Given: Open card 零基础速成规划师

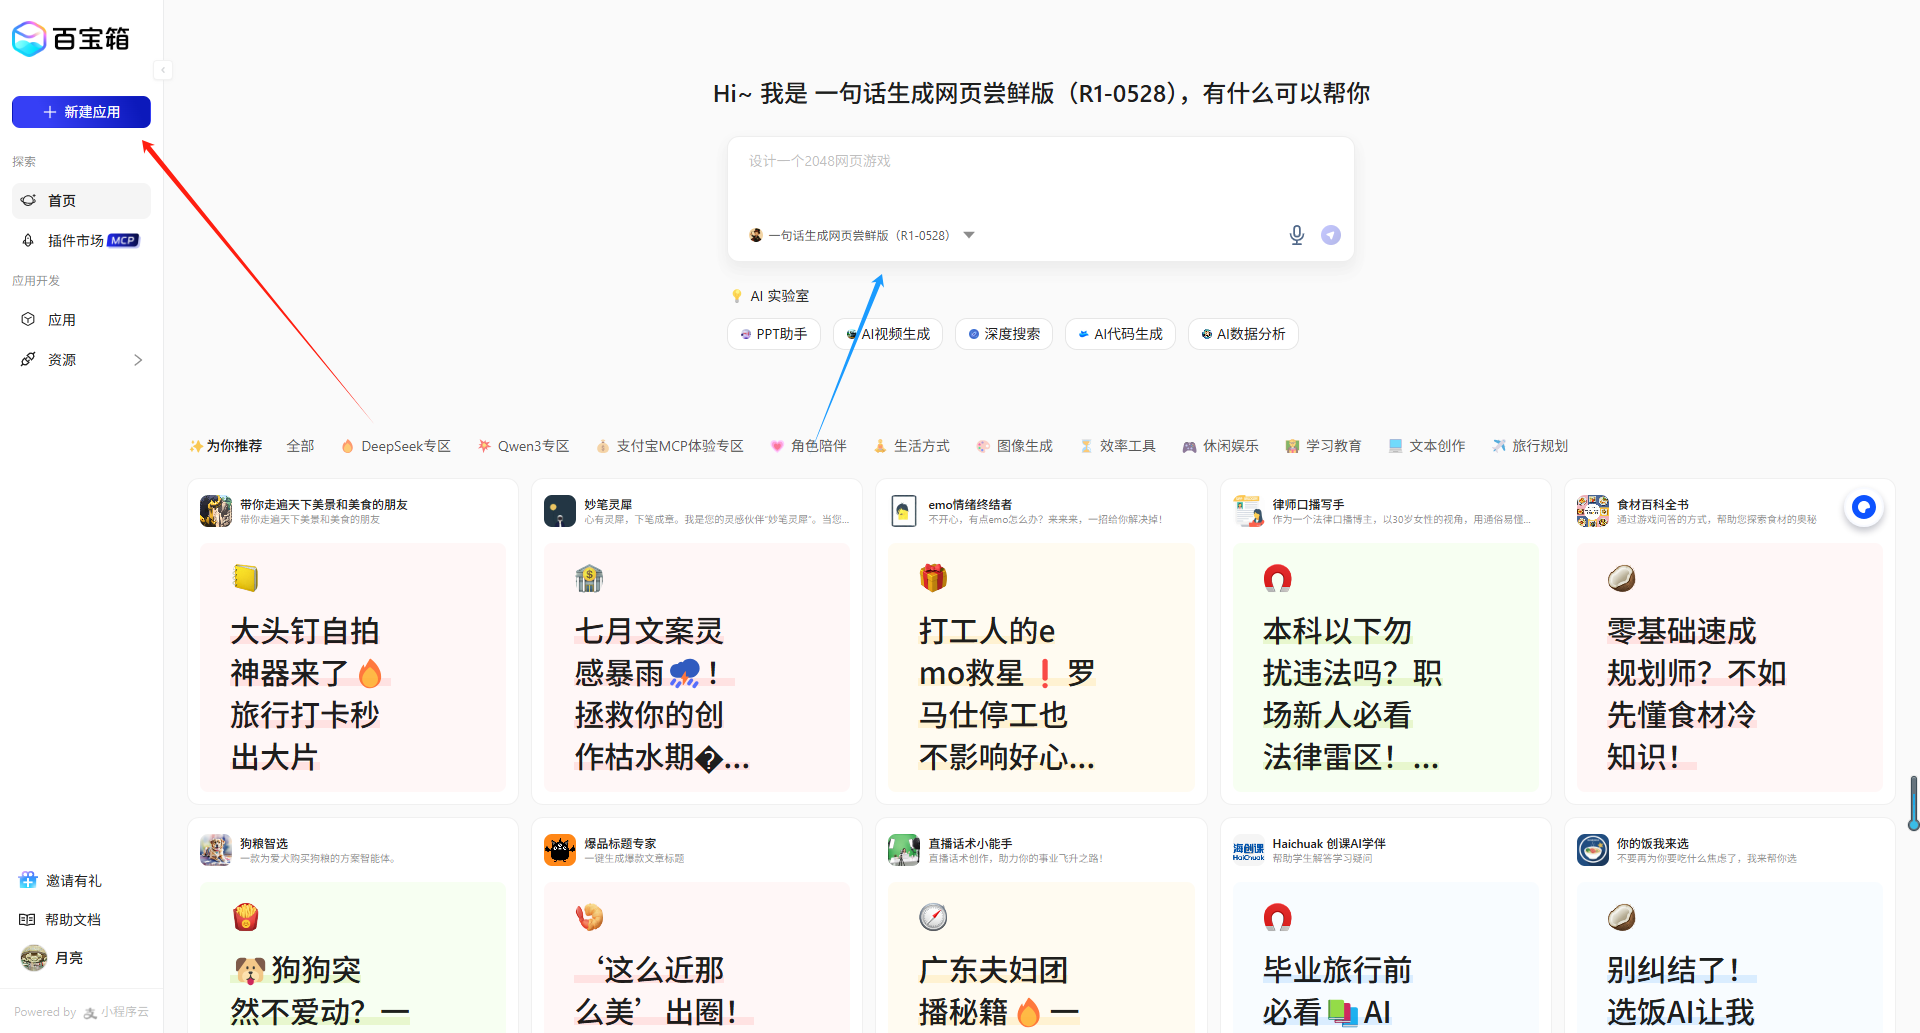Looking at the screenshot, I should [x=1730, y=668].
